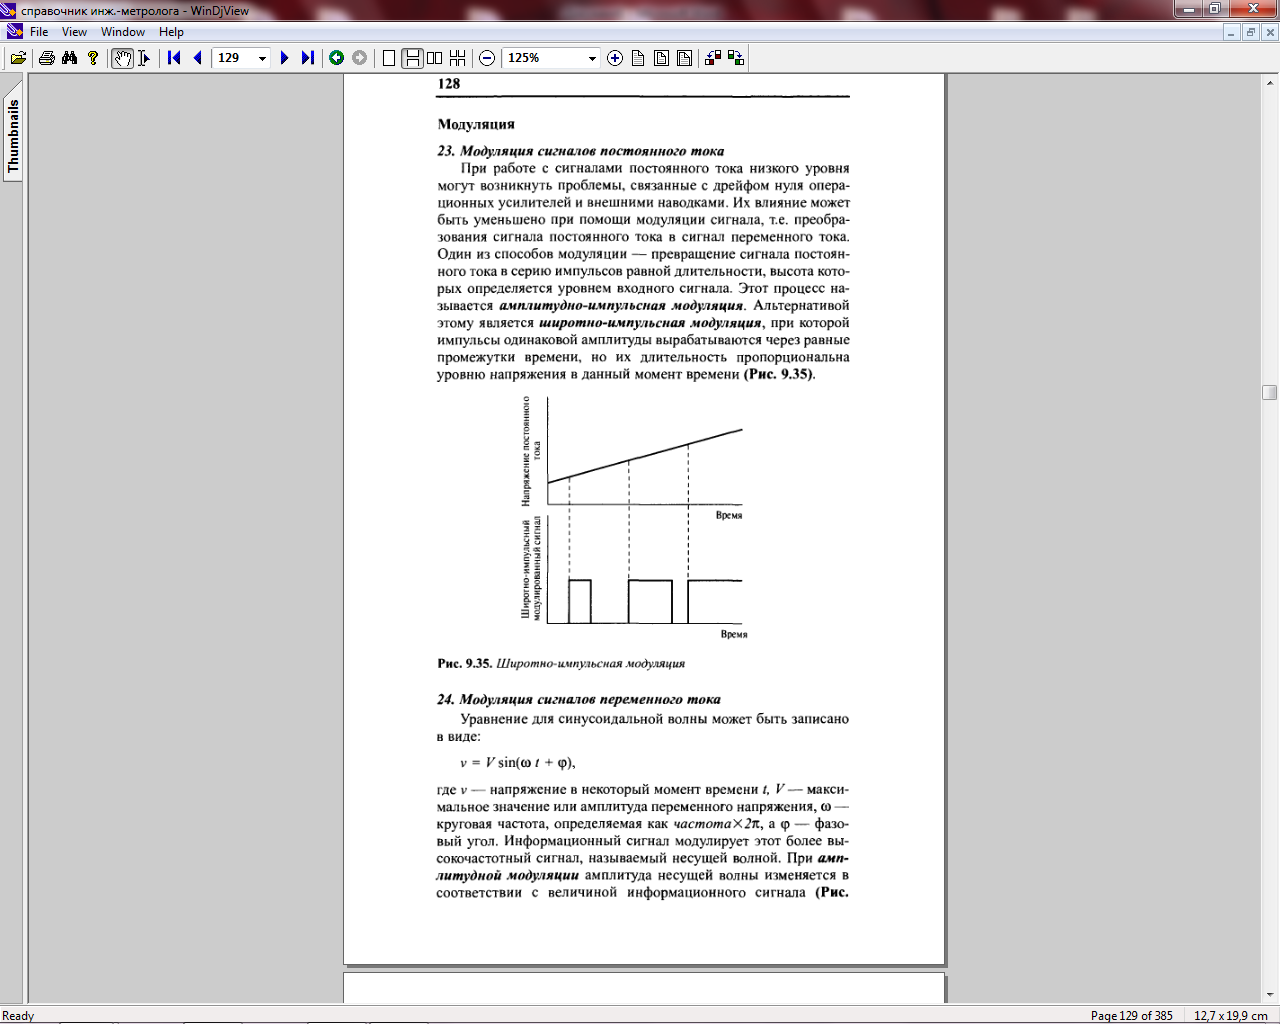1280x1024 pixels.
Task: Click the Print toolbar icon
Action: [x=47, y=58]
